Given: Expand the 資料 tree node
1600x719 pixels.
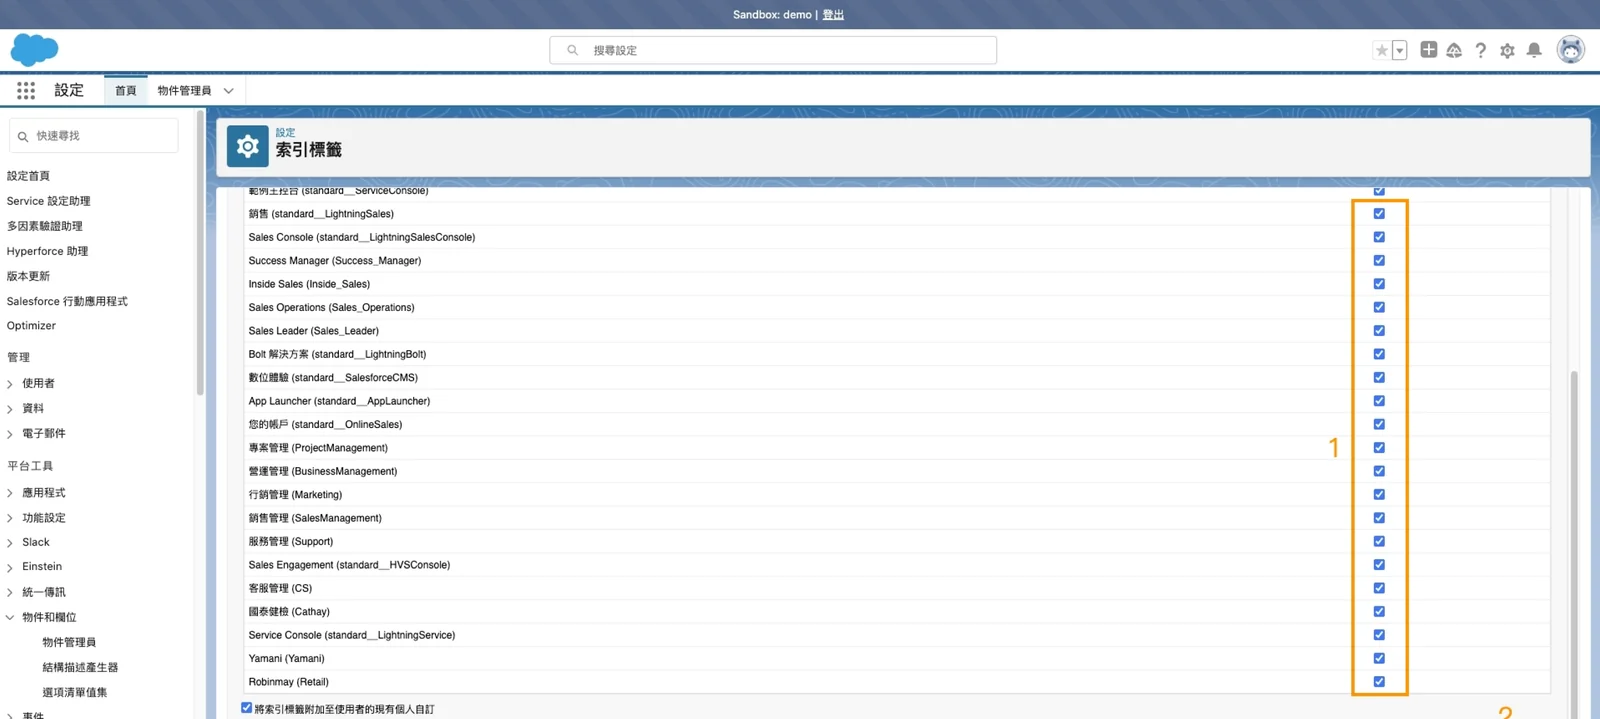Looking at the screenshot, I should pos(10,409).
